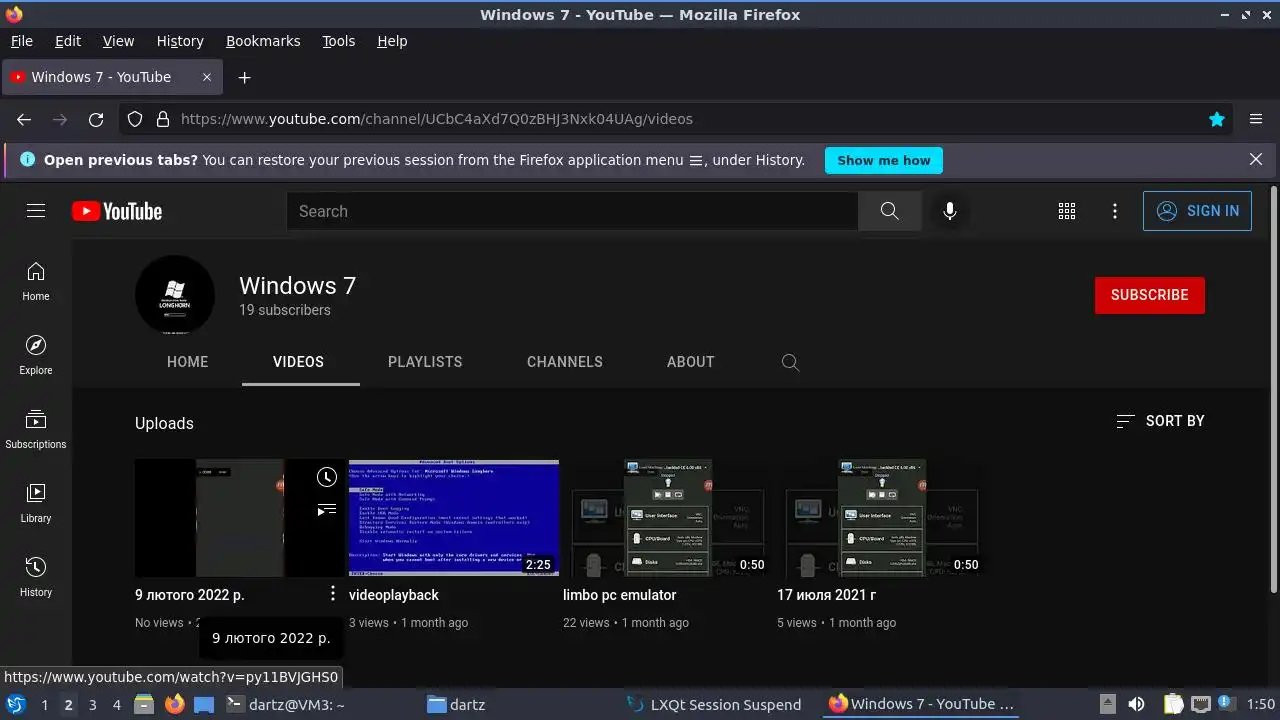
Task: Open the YouTube apps grid
Action: [x=1067, y=211]
